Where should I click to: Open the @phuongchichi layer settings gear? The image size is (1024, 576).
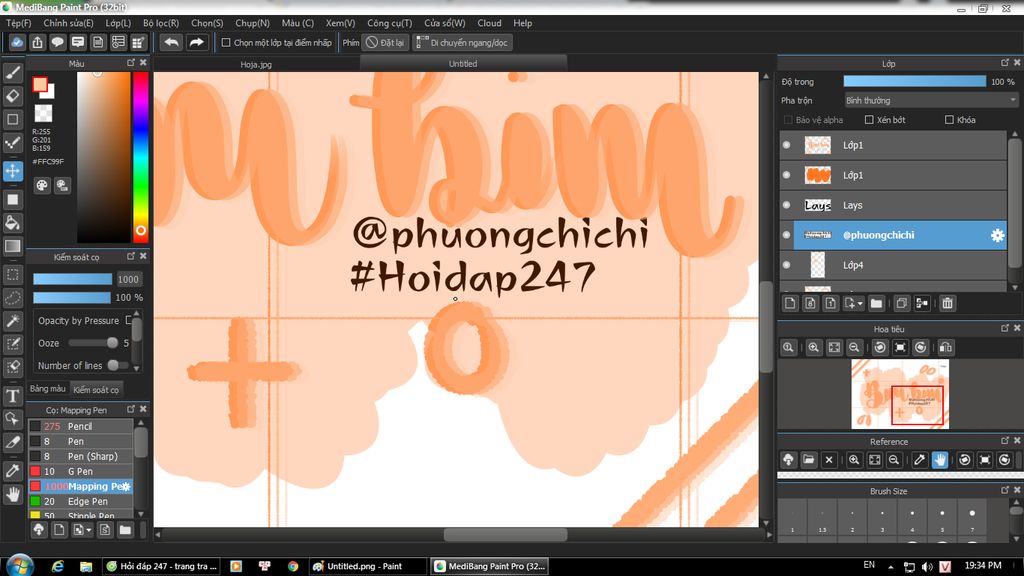point(997,235)
